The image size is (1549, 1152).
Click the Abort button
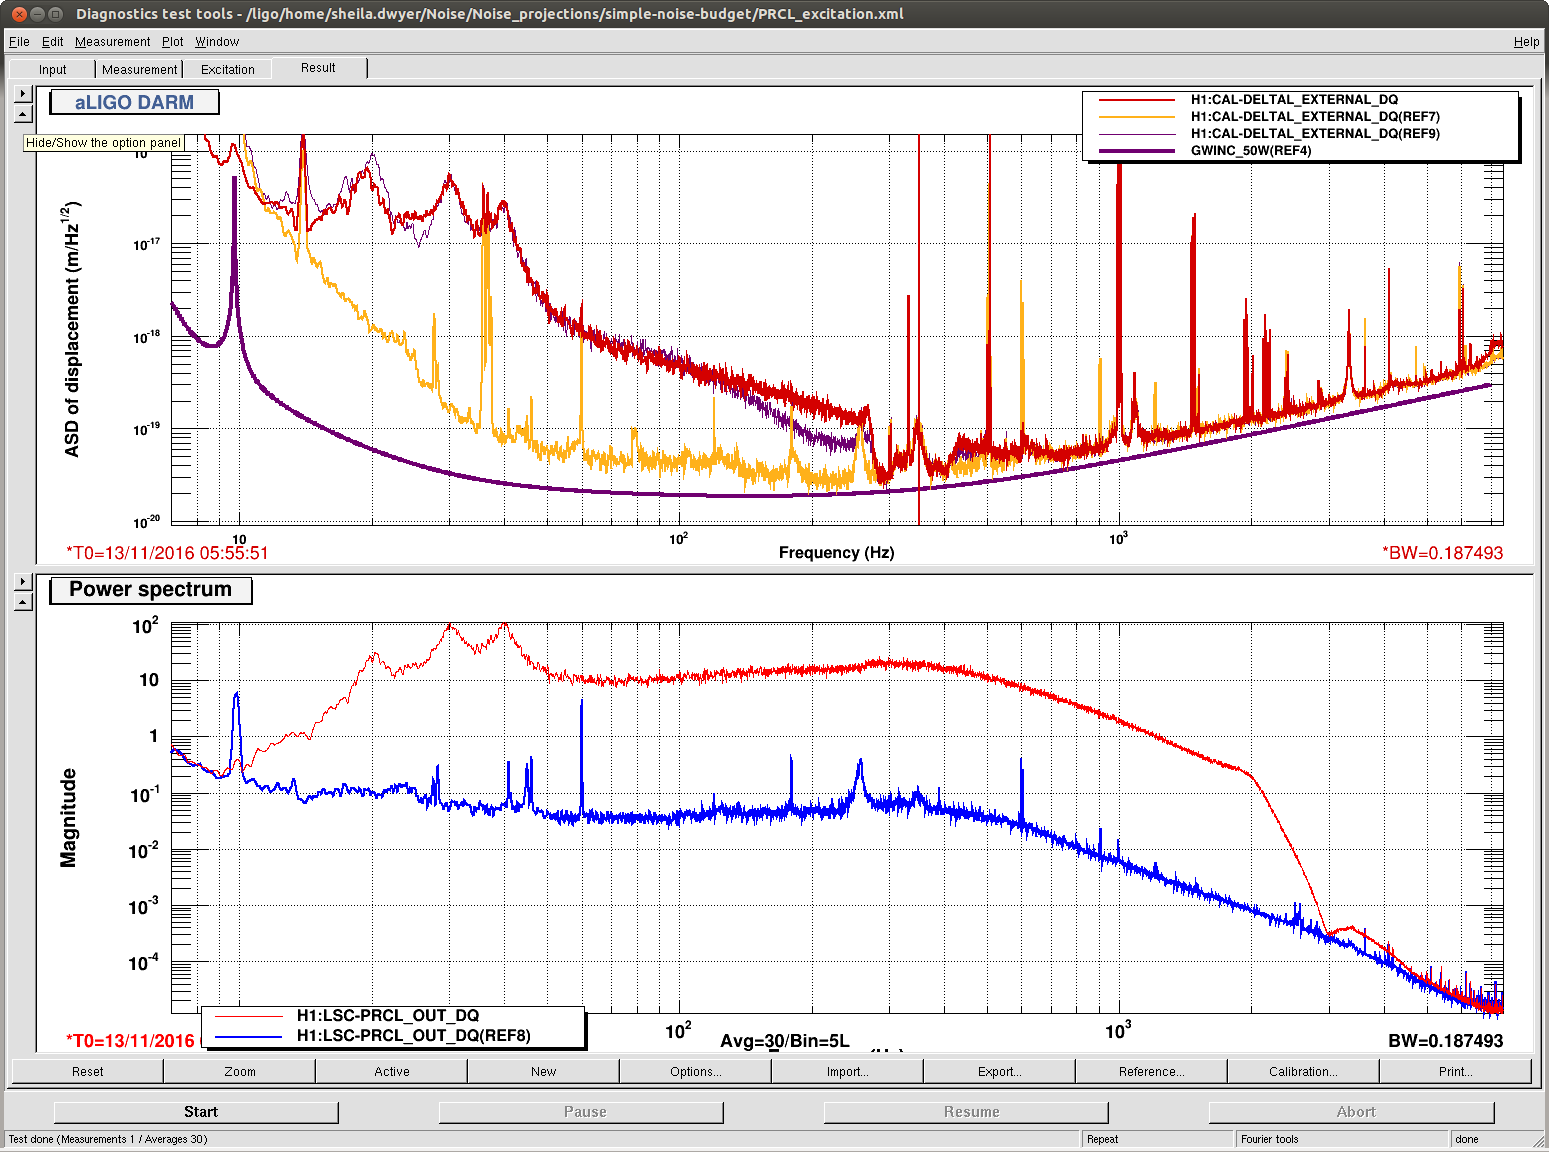pyautogui.click(x=1351, y=1112)
